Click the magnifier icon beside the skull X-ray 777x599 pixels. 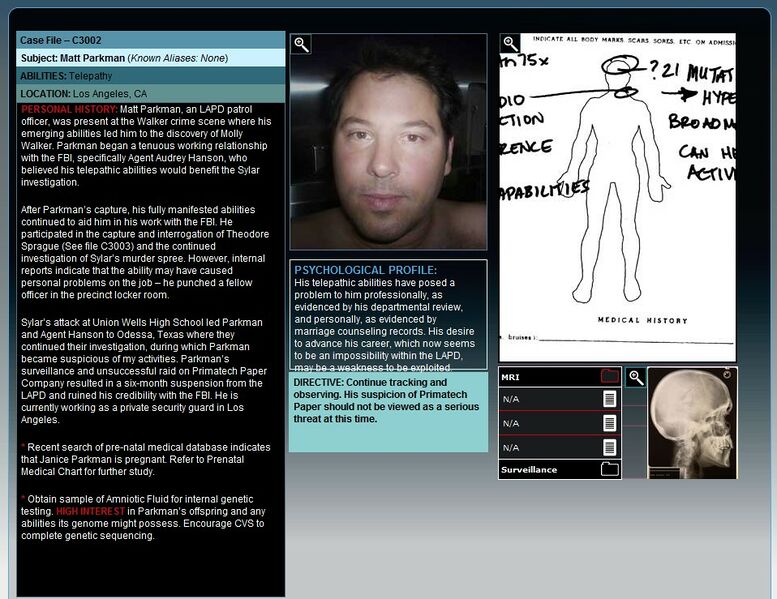pos(635,378)
